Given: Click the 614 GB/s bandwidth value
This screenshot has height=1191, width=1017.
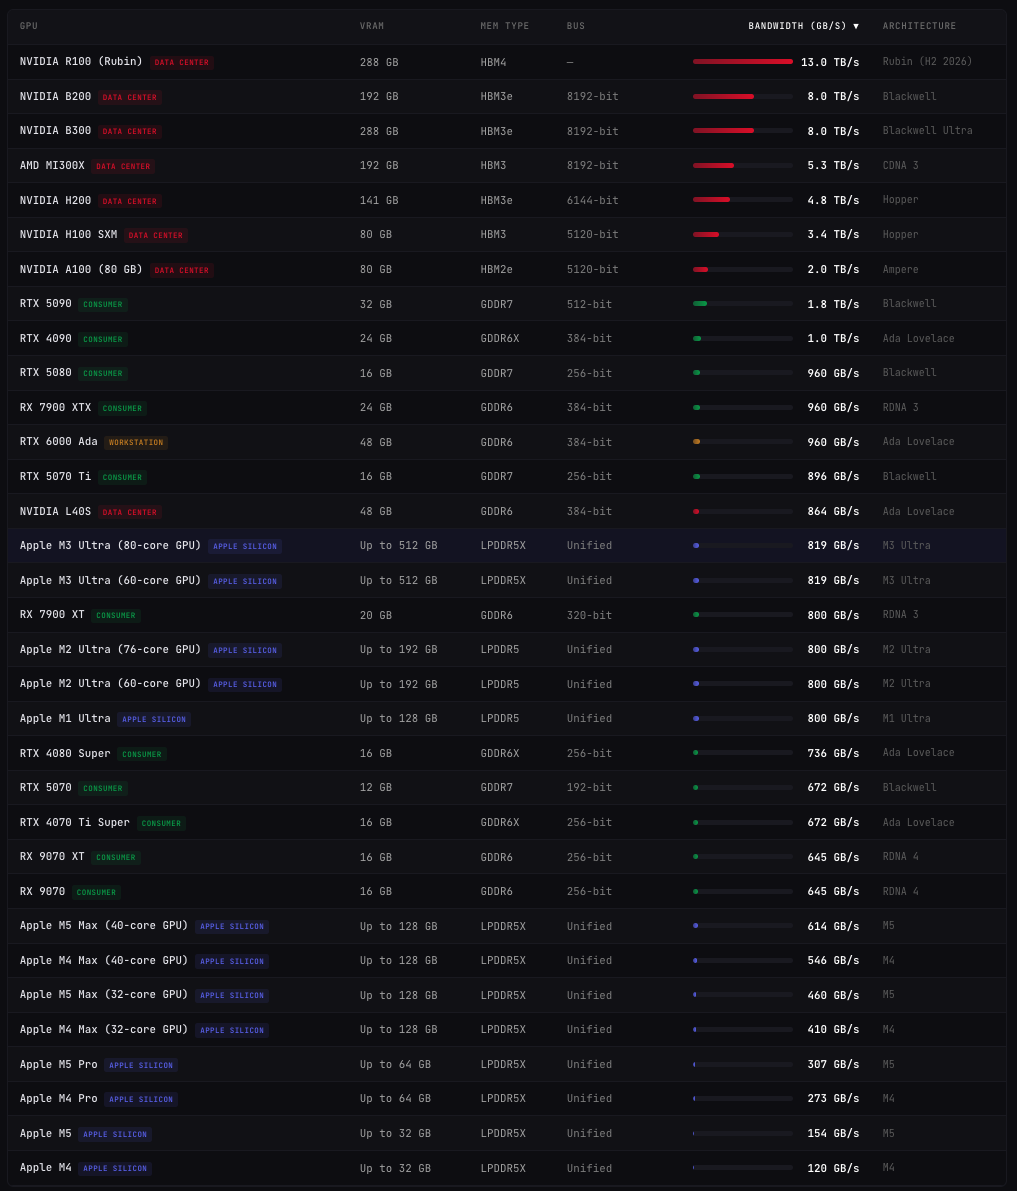Looking at the screenshot, I should (x=833, y=927).
